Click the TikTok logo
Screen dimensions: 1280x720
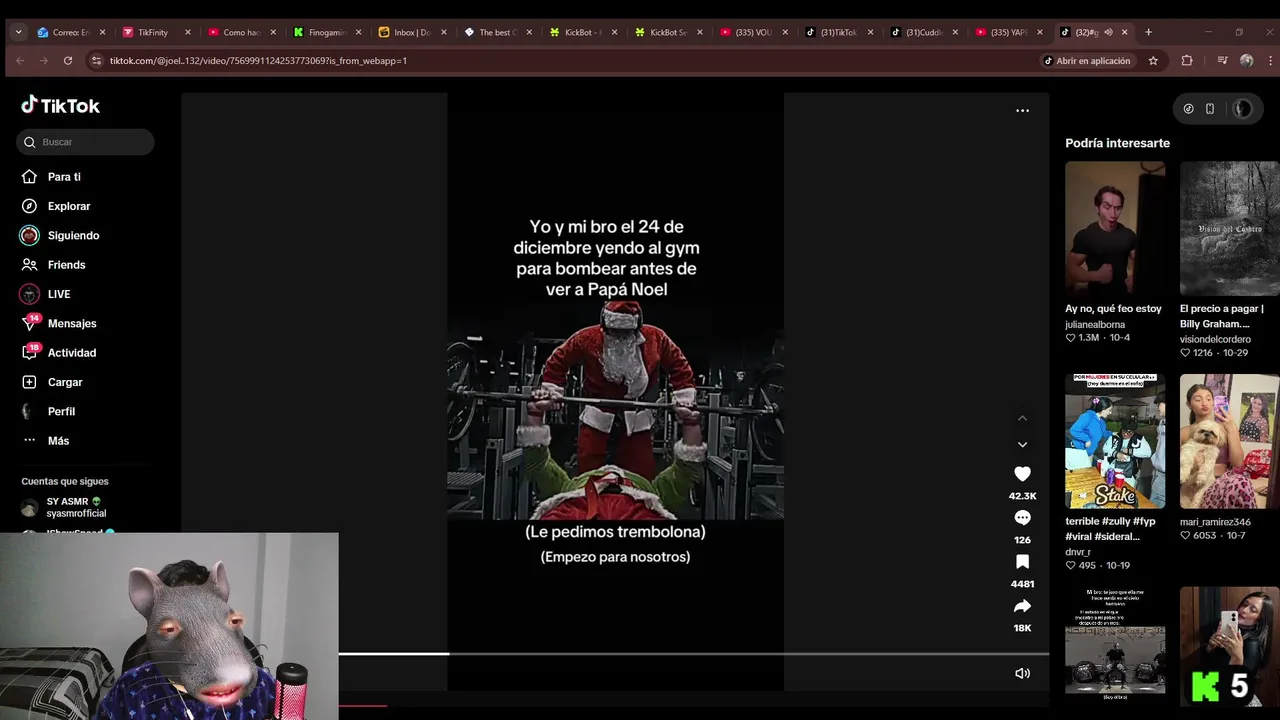coord(60,105)
